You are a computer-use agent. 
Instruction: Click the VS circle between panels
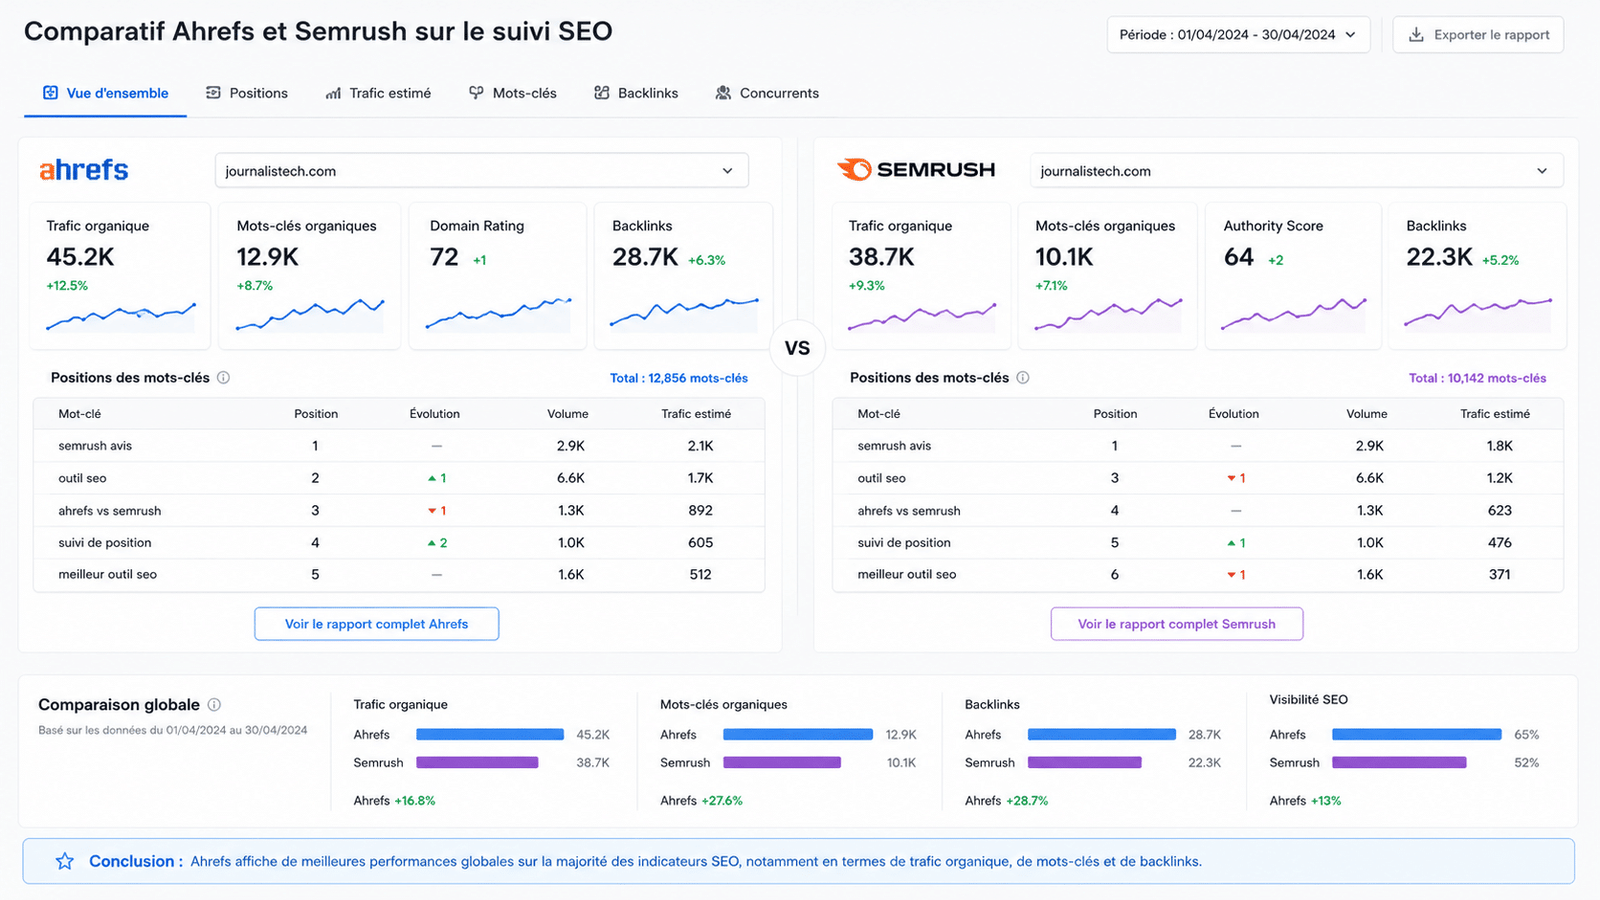click(797, 348)
